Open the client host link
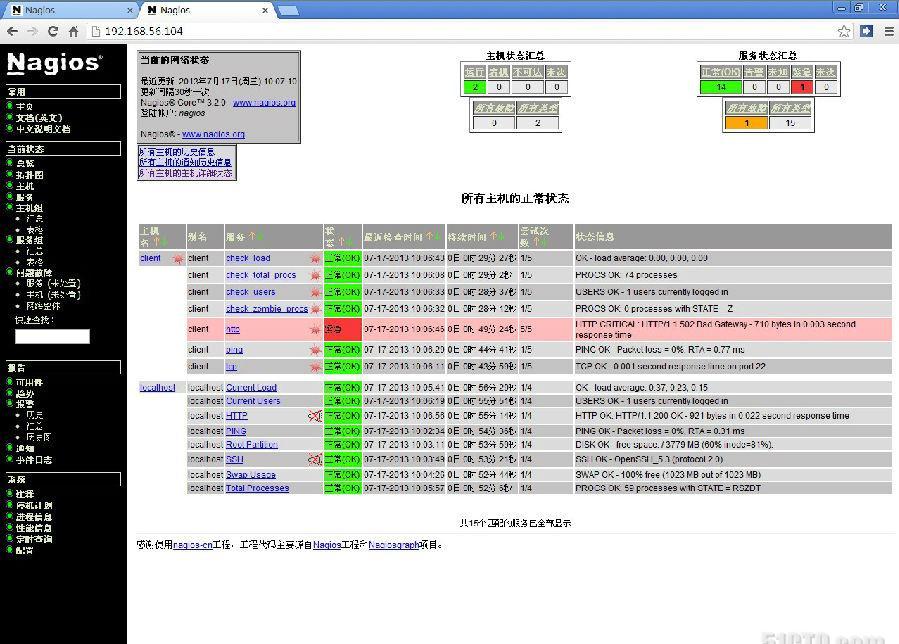The width and height of the screenshot is (899, 644). (x=150, y=258)
